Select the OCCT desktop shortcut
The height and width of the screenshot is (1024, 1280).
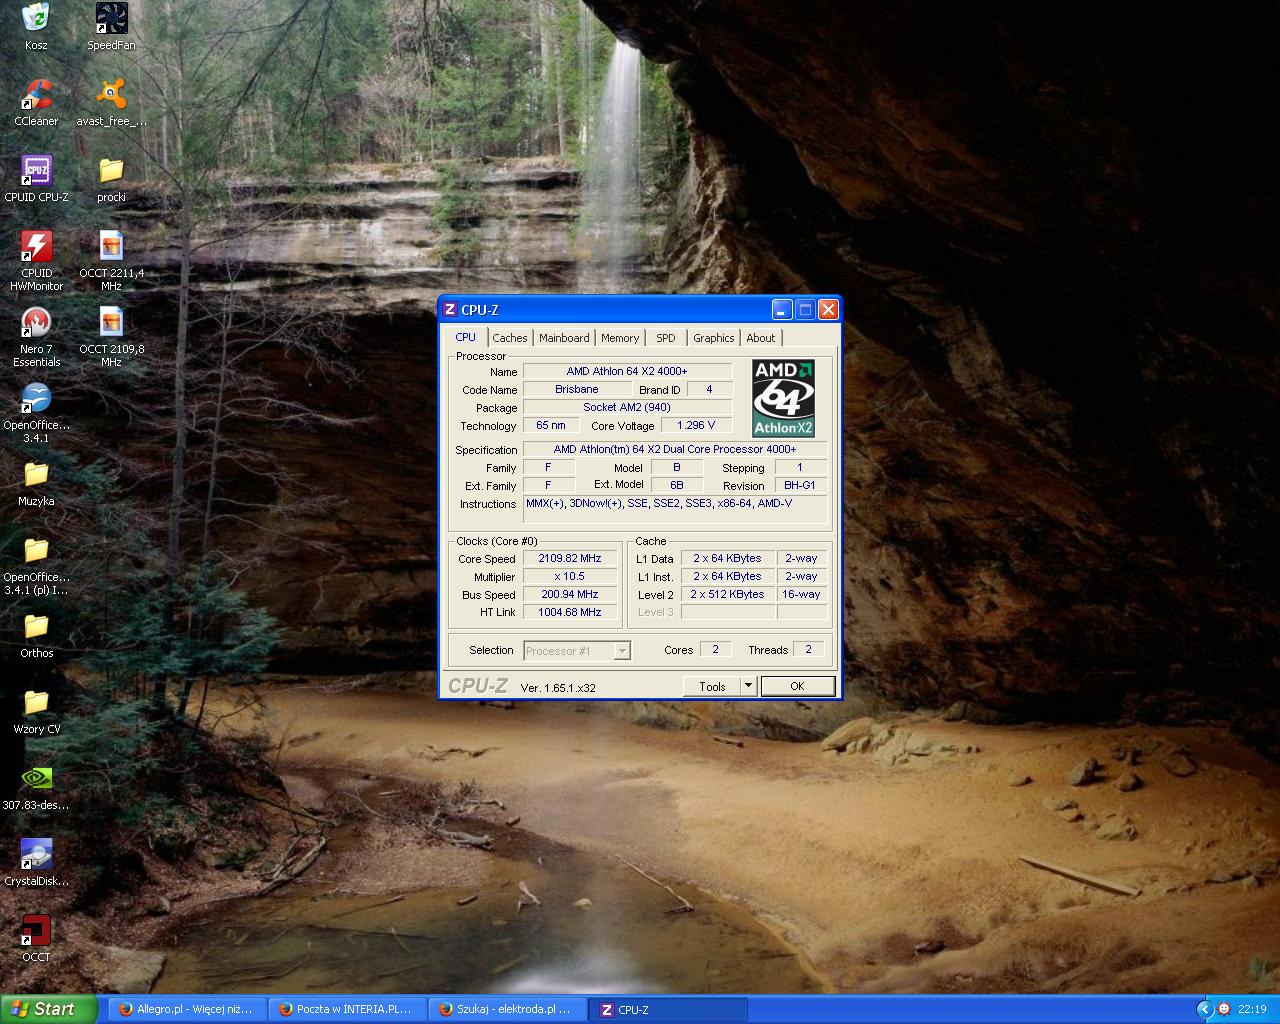36,930
